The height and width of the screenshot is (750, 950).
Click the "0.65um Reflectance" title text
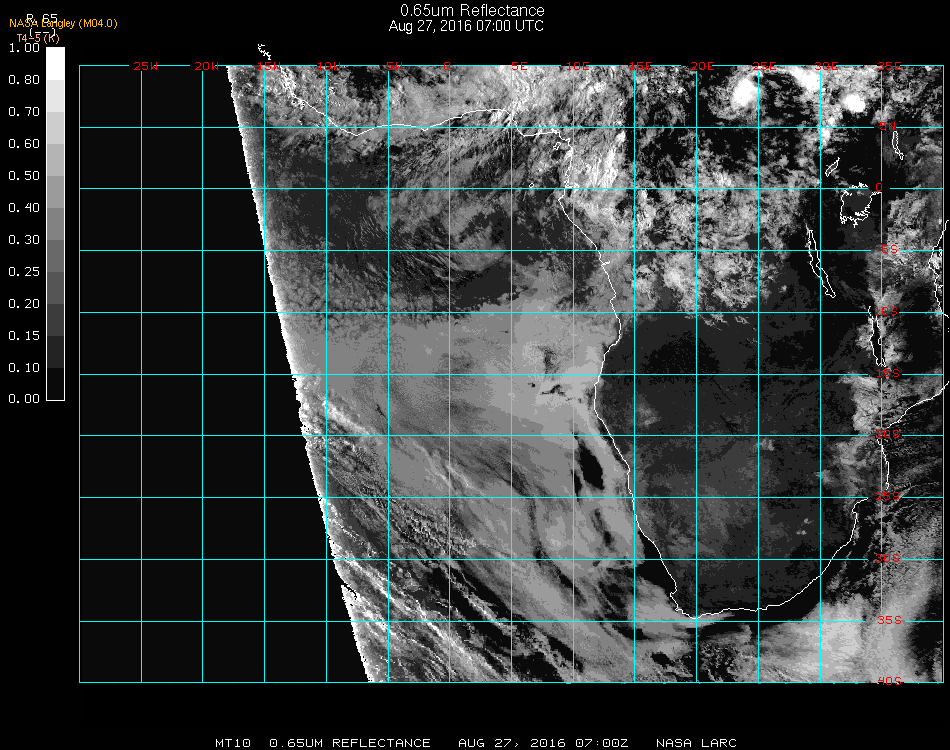(472, 10)
